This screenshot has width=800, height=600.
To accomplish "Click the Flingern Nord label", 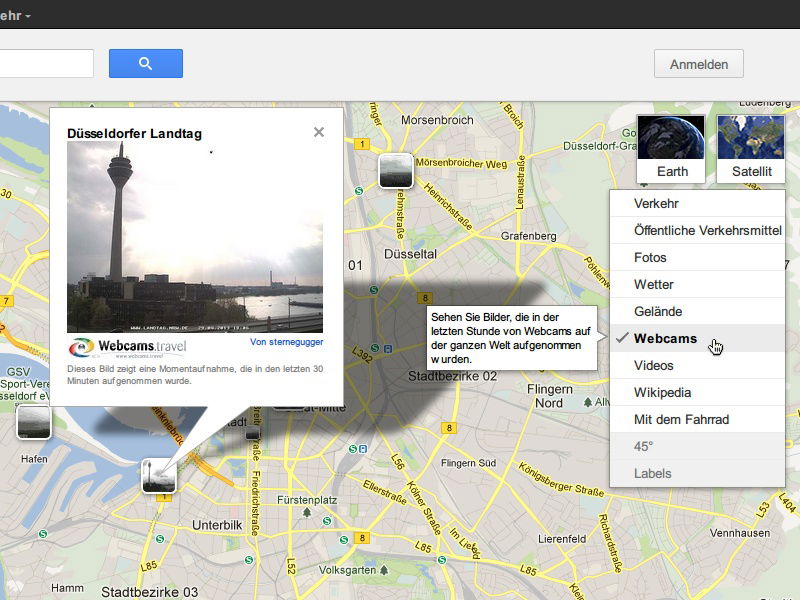I will (x=549, y=396).
